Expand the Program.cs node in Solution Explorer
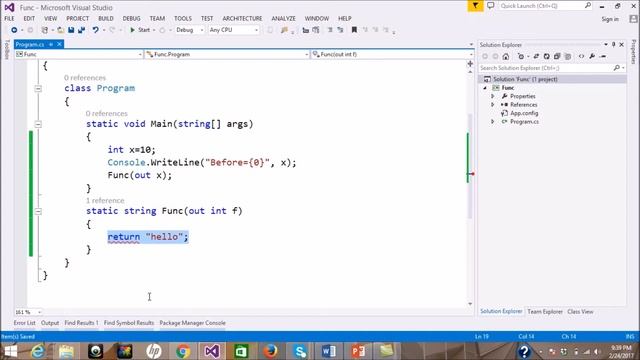Viewport: 640px width, 360px height. (493, 122)
